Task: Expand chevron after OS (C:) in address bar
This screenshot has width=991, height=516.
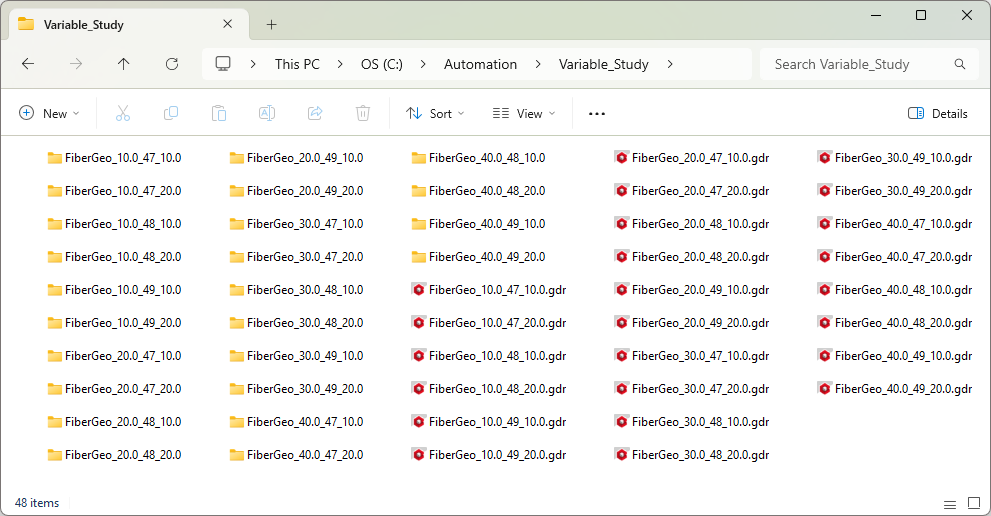Action: (x=423, y=64)
